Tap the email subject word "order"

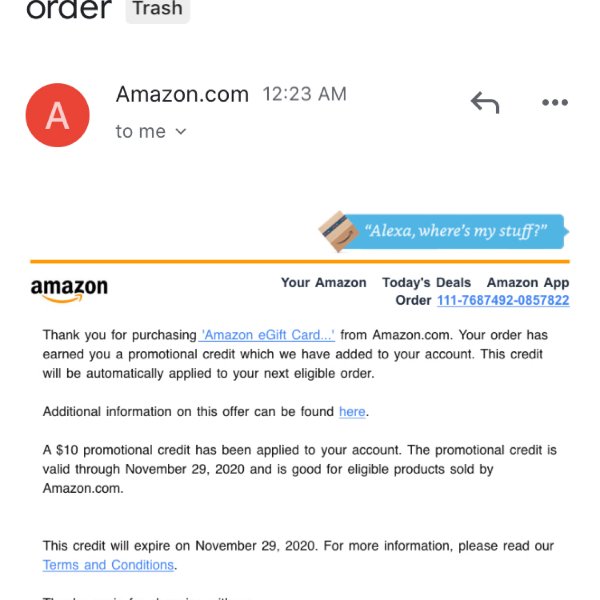(69, 8)
